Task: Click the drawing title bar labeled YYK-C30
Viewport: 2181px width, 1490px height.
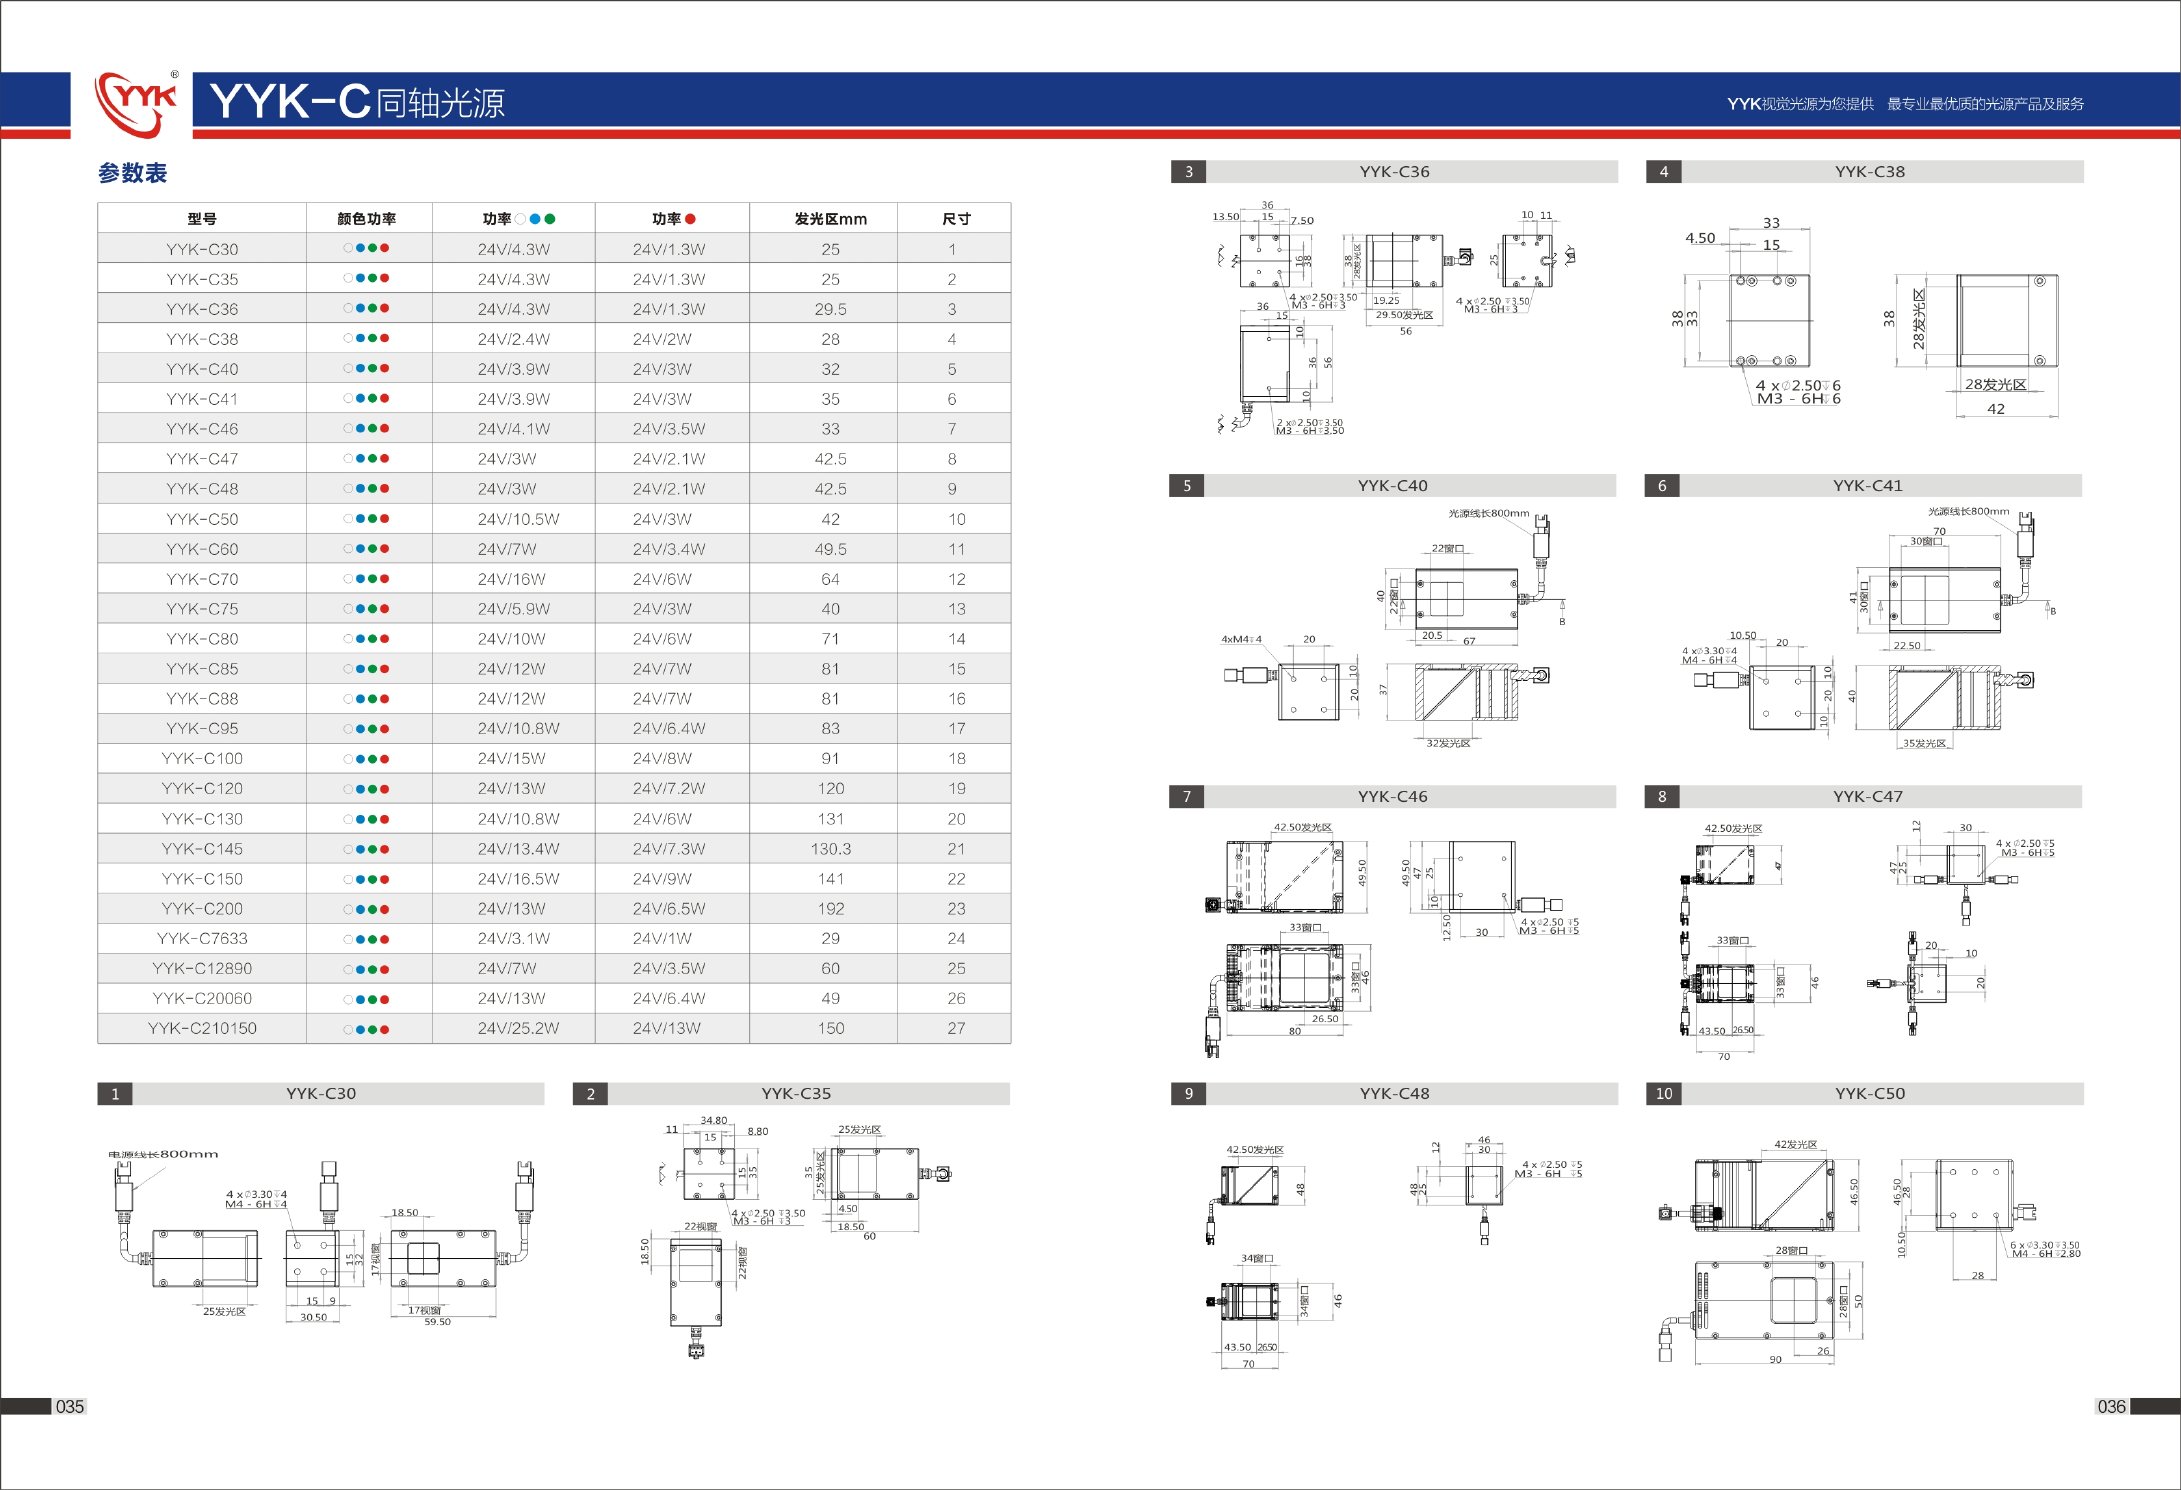Action: pos(320,1094)
